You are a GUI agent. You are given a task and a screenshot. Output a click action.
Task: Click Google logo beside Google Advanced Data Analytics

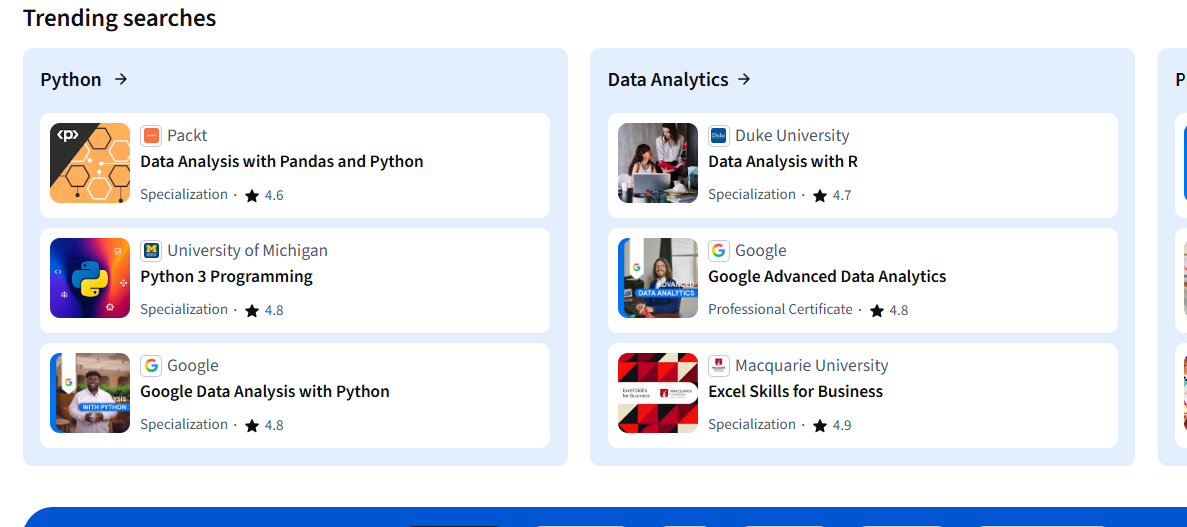(718, 251)
